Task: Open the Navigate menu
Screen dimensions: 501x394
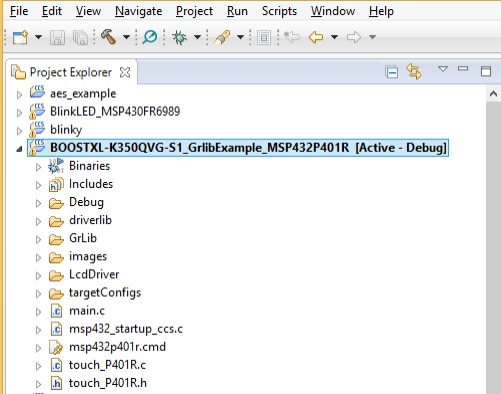Action: (x=139, y=11)
